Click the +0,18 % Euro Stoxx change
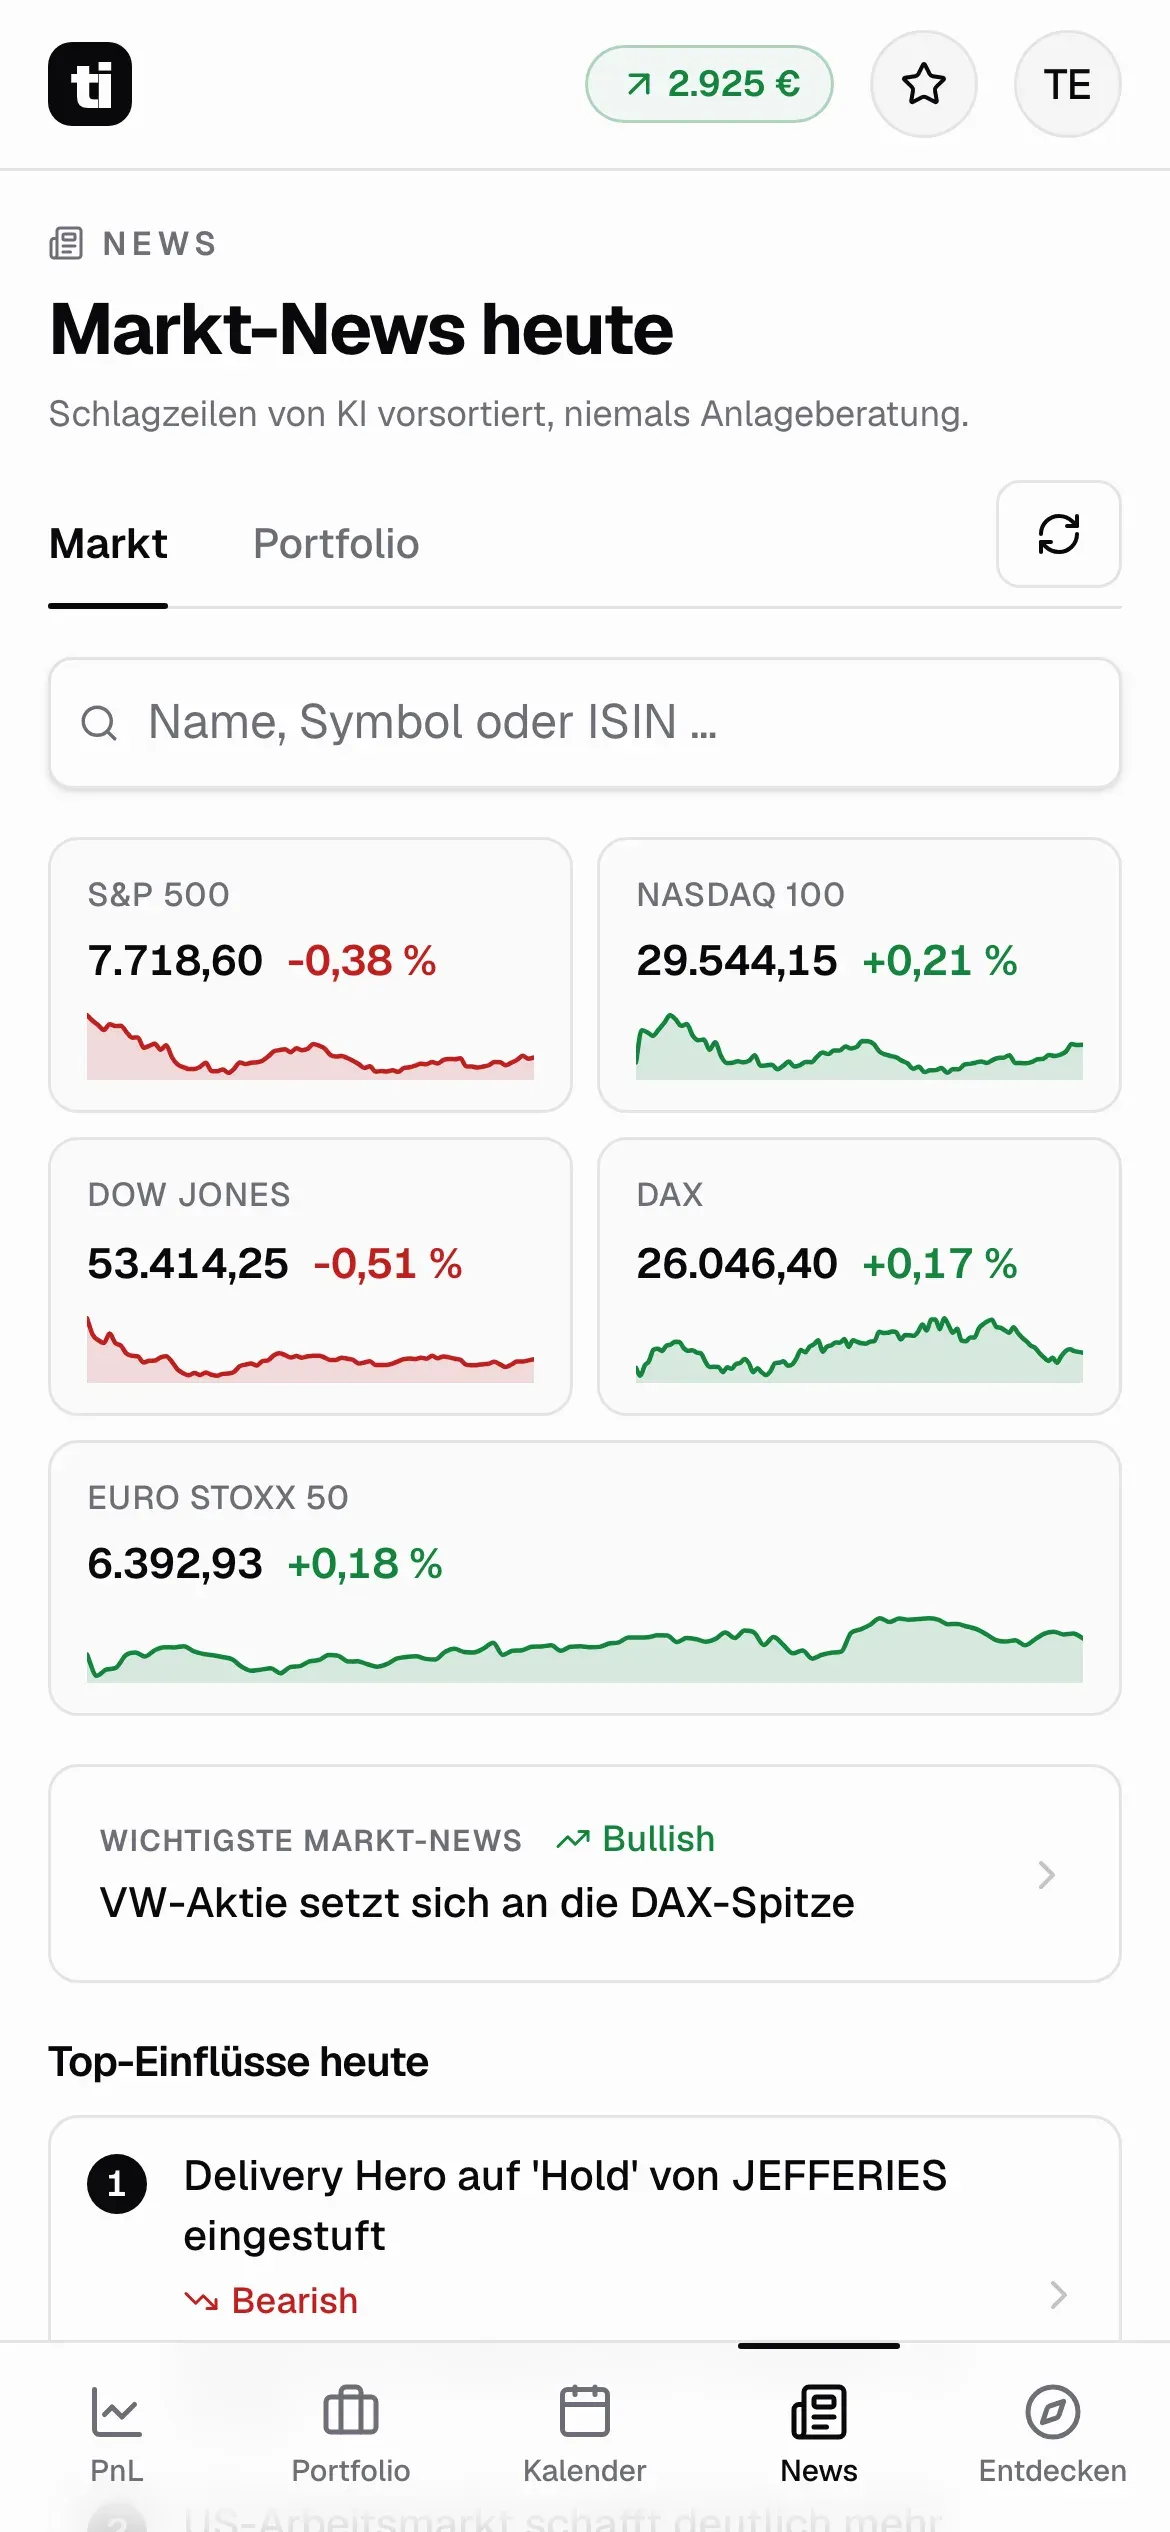This screenshot has height=2532, width=1170. [365, 1564]
